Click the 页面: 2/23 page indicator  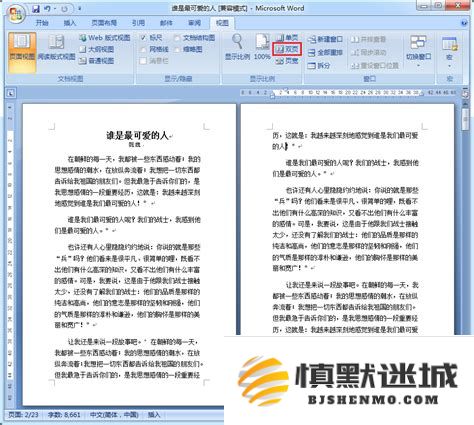click(23, 415)
